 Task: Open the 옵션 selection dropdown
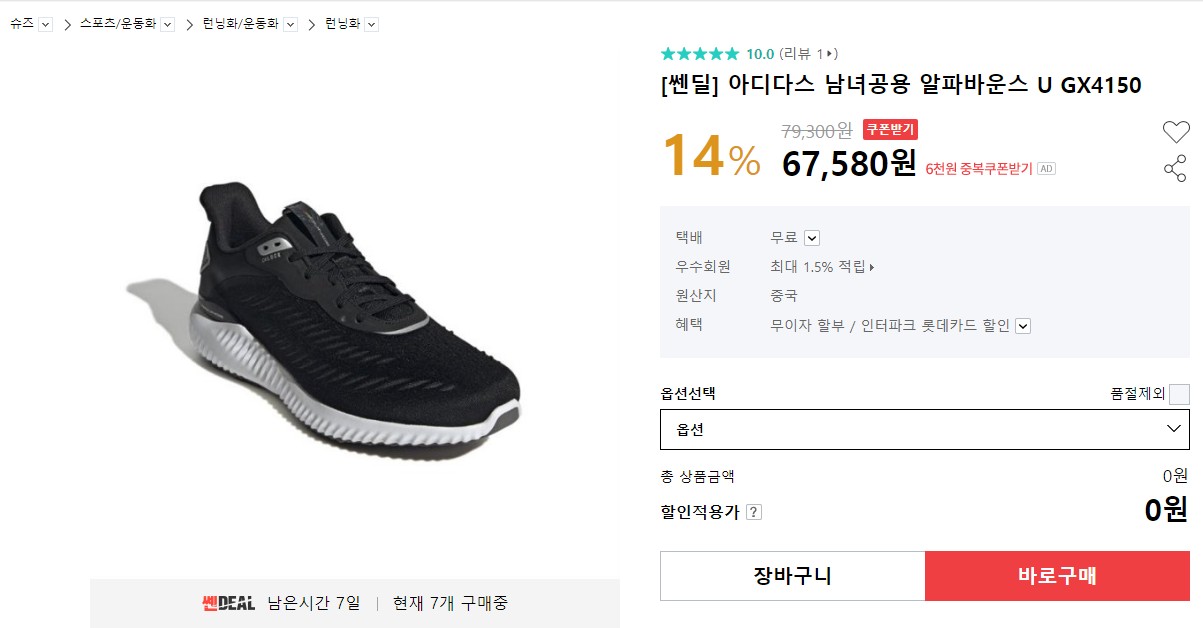click(x=924, y=429)
